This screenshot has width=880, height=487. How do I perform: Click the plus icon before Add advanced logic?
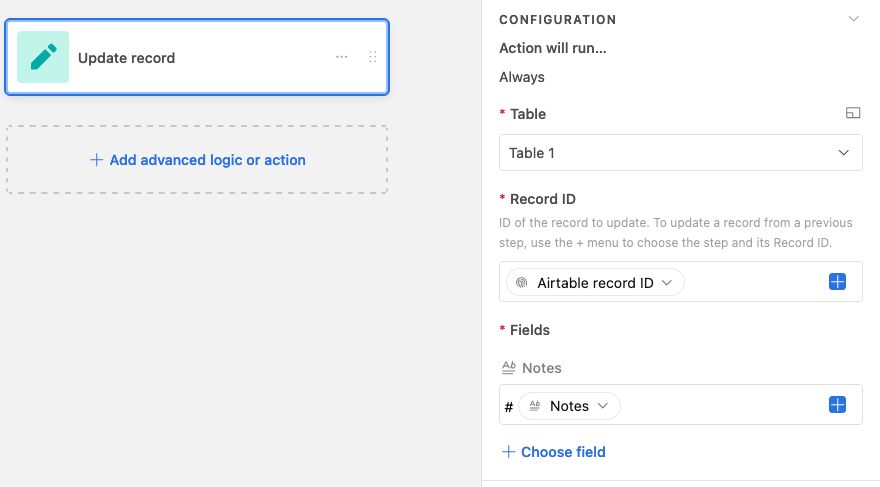pos(97,160)
